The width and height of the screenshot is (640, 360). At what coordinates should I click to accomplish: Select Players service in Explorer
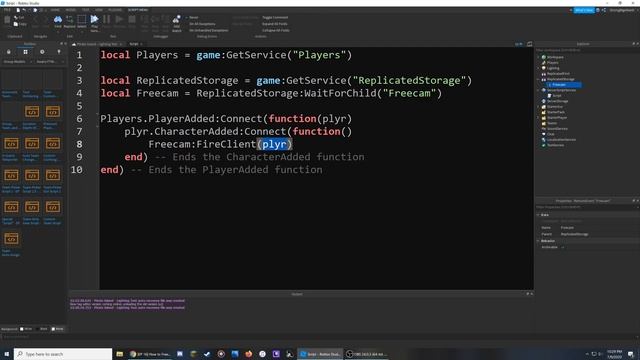tap(553, 62)
